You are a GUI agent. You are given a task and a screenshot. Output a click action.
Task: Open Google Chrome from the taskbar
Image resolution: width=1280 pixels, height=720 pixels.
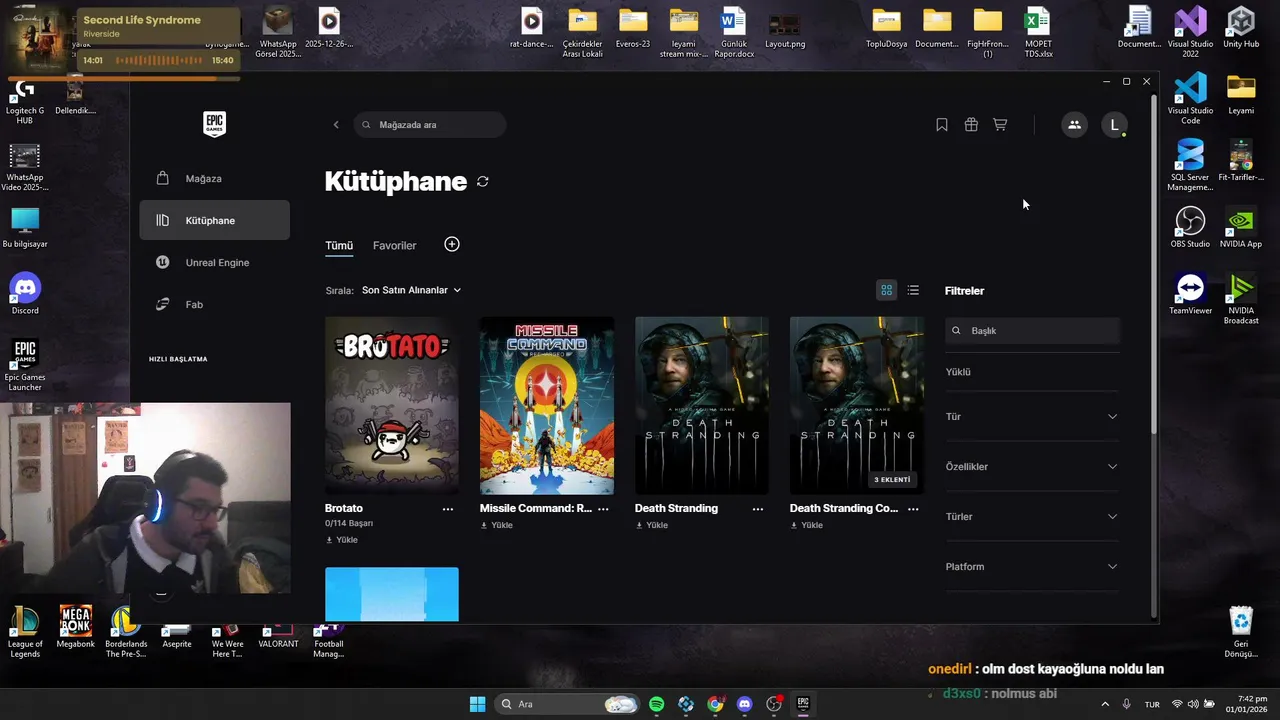(715, 704)
